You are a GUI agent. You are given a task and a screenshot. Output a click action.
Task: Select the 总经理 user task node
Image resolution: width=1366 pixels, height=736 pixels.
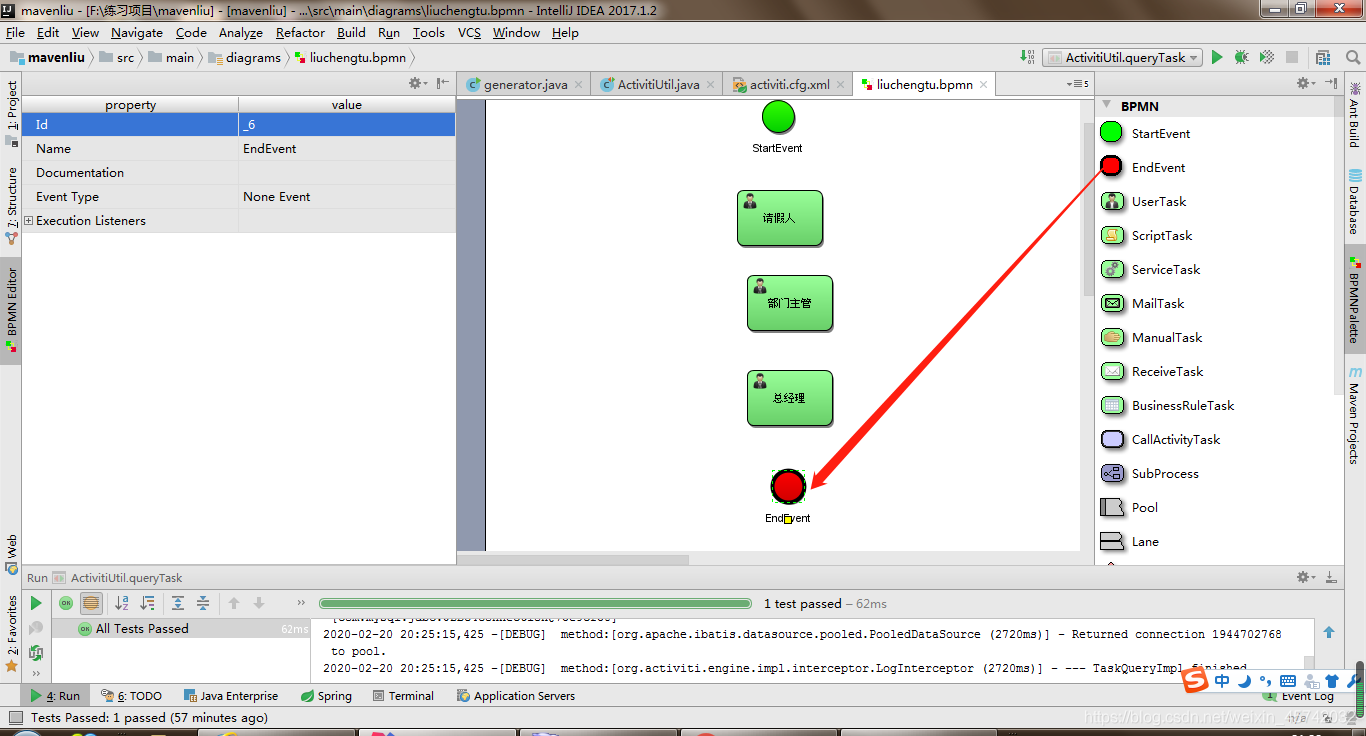790,399
